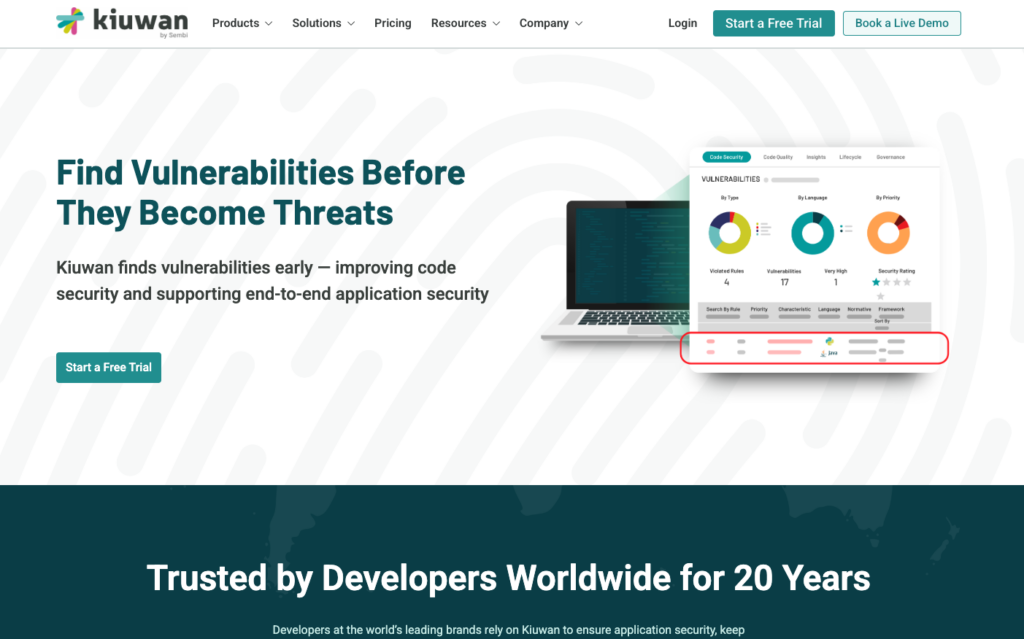This screenshot has height=639, width=1024.
Task: Select Insights tab in dashboard image
Action: click(816, 157)
